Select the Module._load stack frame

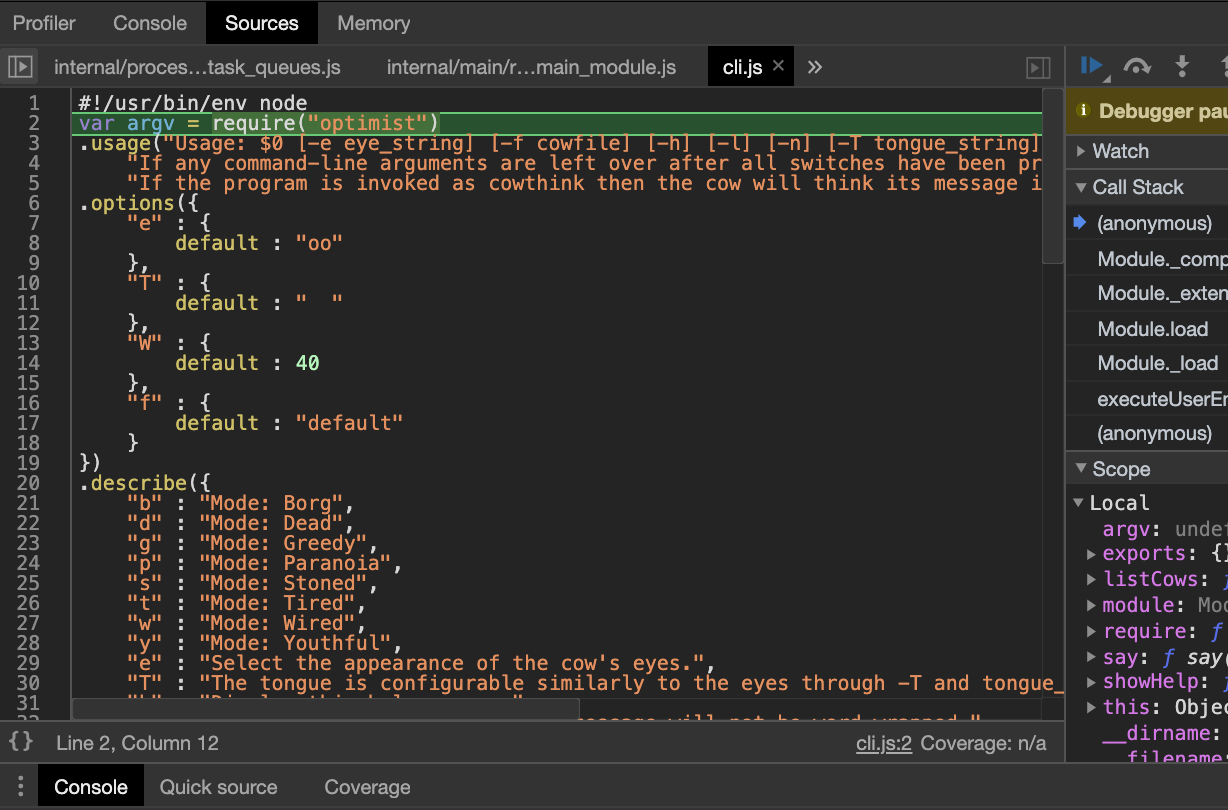click(x=1148, y=363)
